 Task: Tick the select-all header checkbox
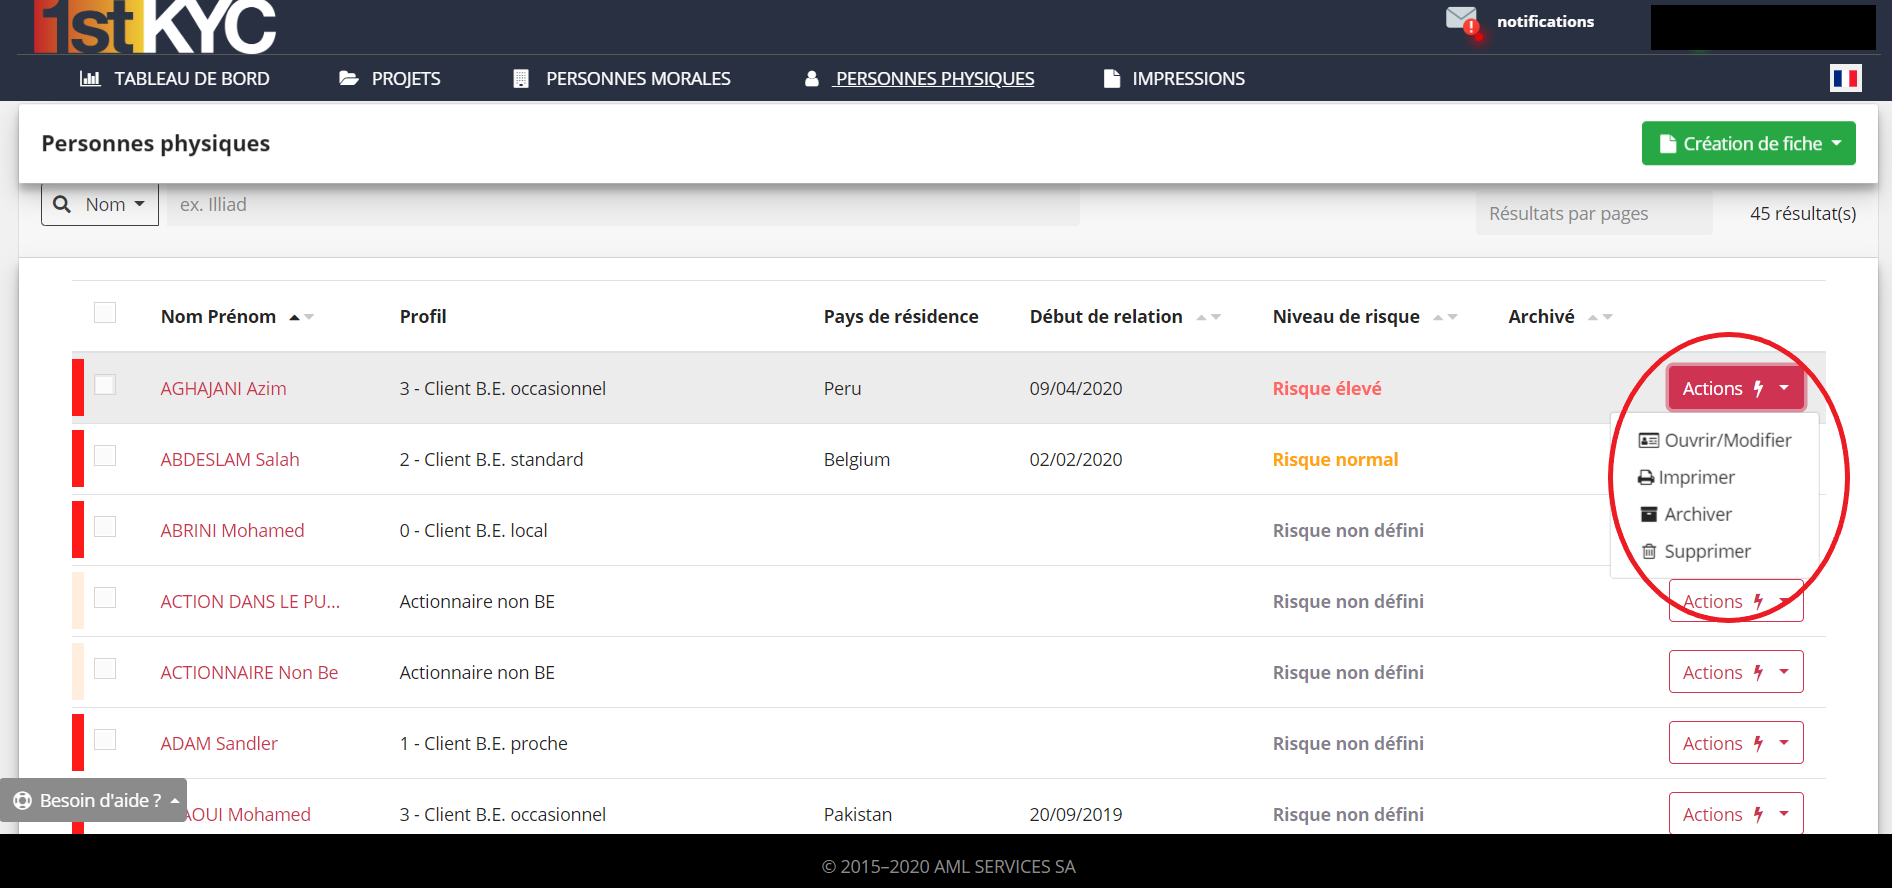pyautogui.click(x=105, y=313)
